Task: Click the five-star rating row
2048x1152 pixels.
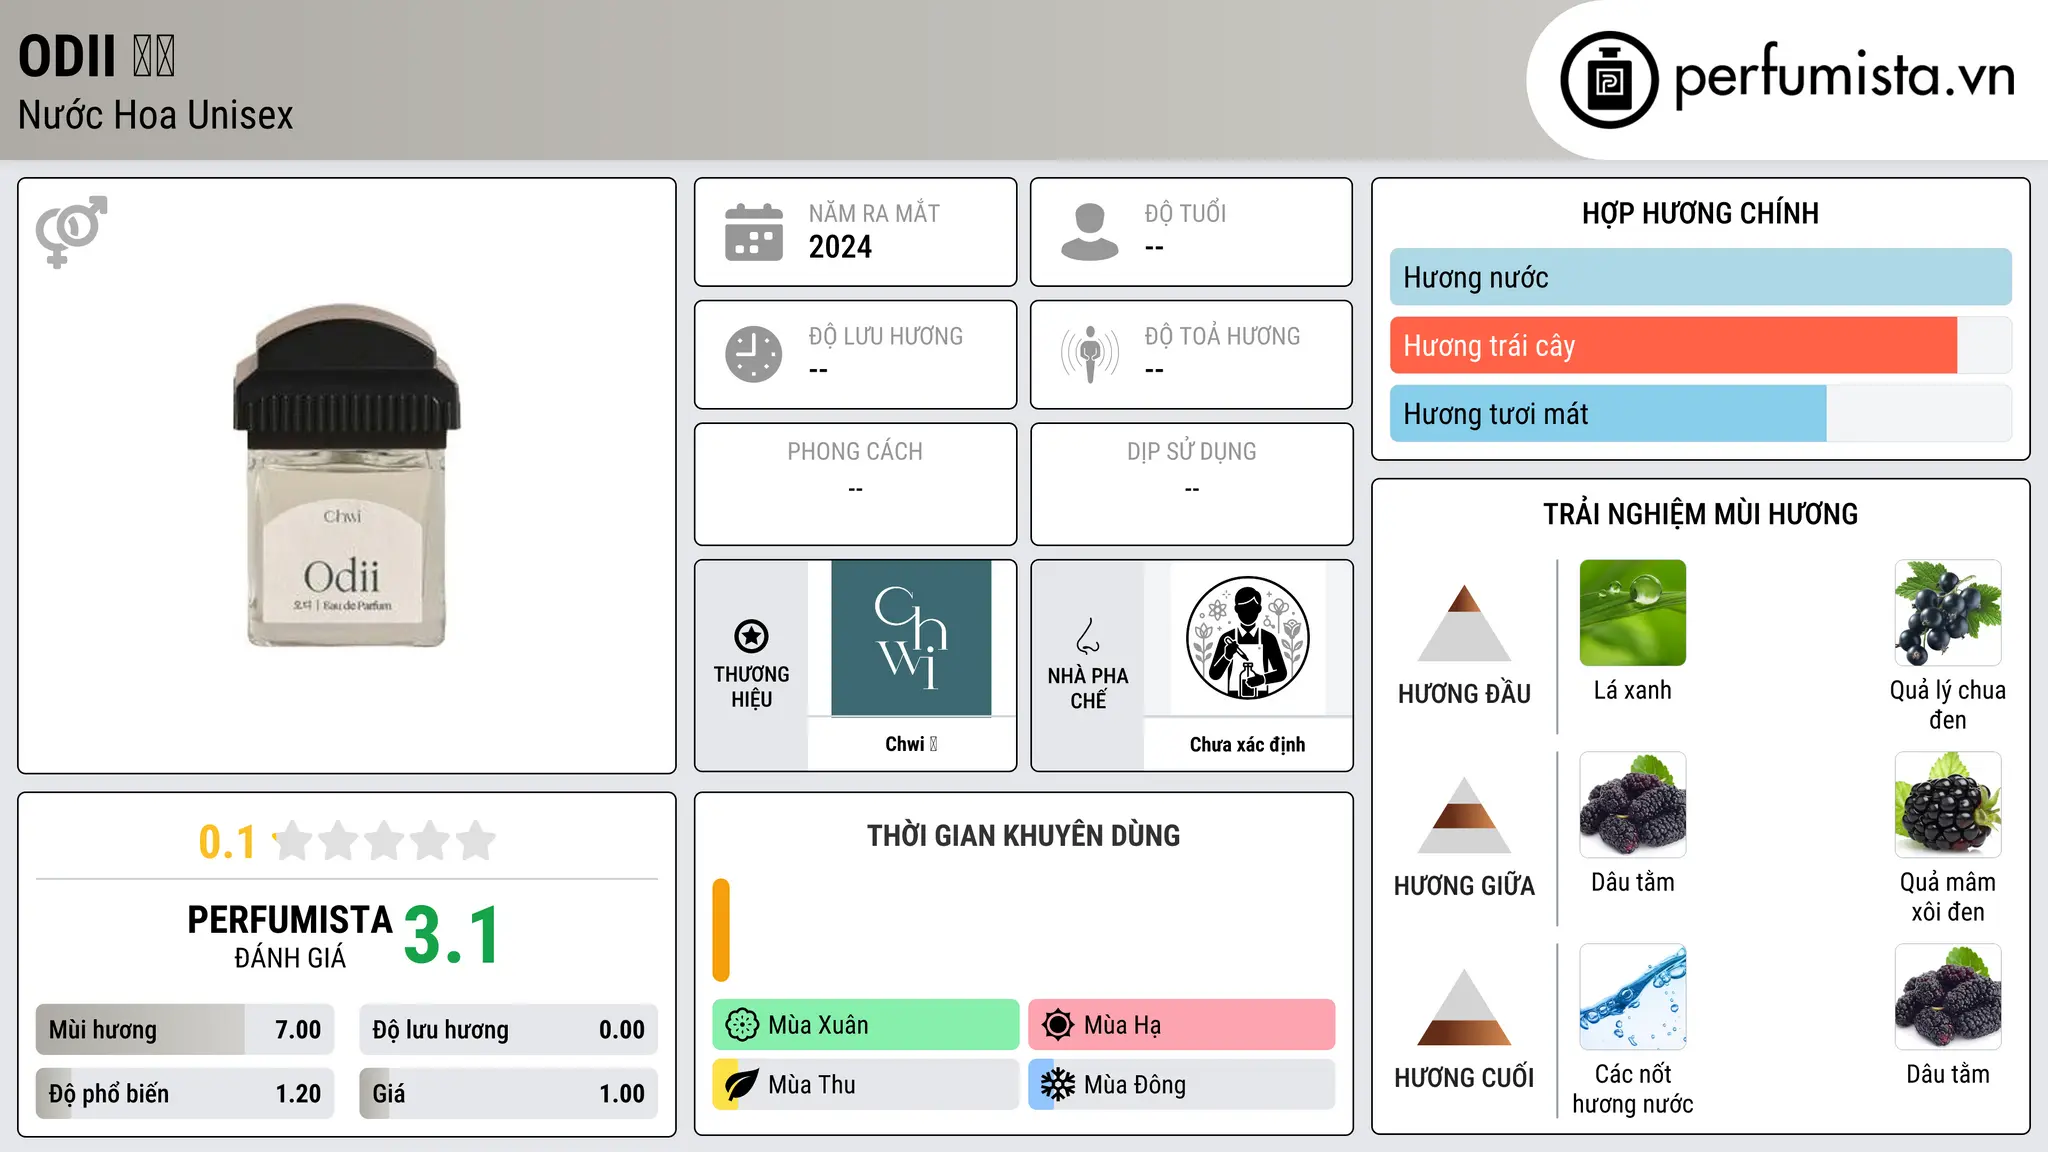Action: [384, 841]
